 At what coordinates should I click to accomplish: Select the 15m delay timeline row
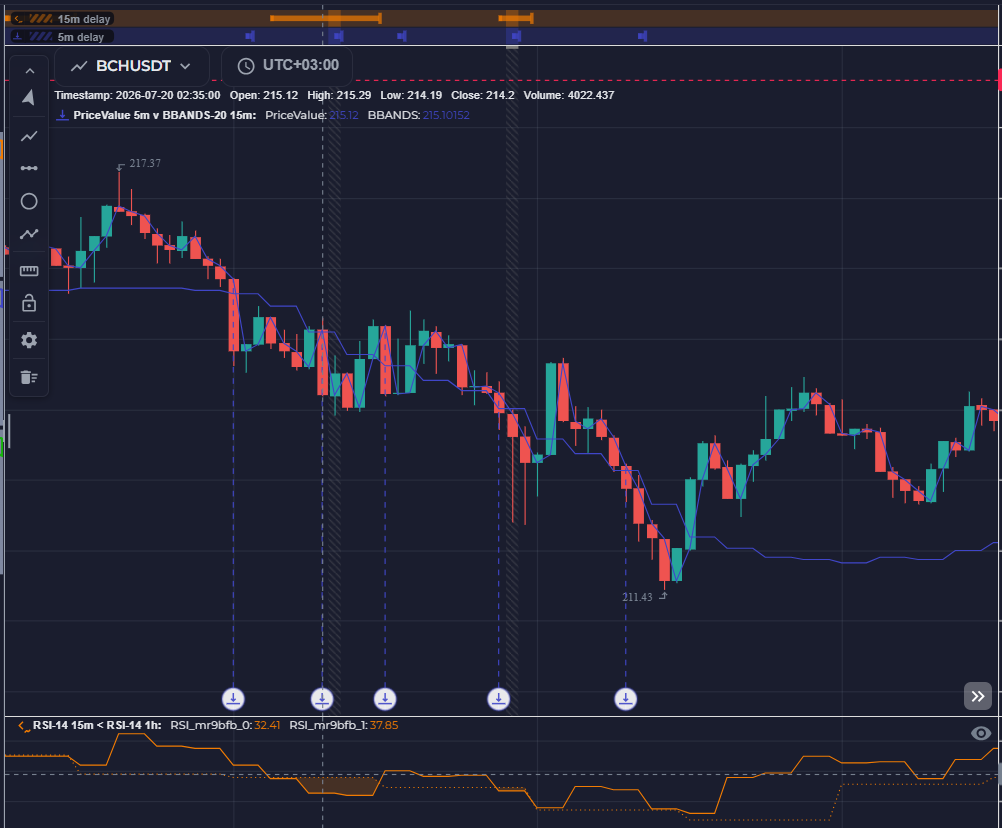click(501, 19)
